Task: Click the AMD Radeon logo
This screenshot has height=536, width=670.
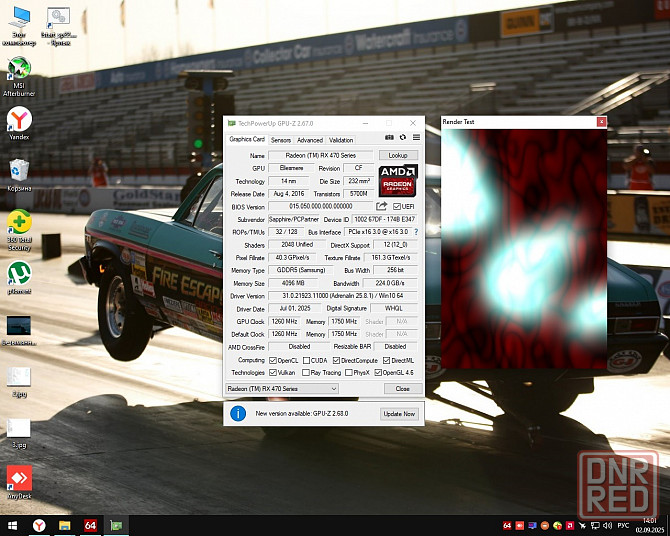Action: (x=397, y=181)
